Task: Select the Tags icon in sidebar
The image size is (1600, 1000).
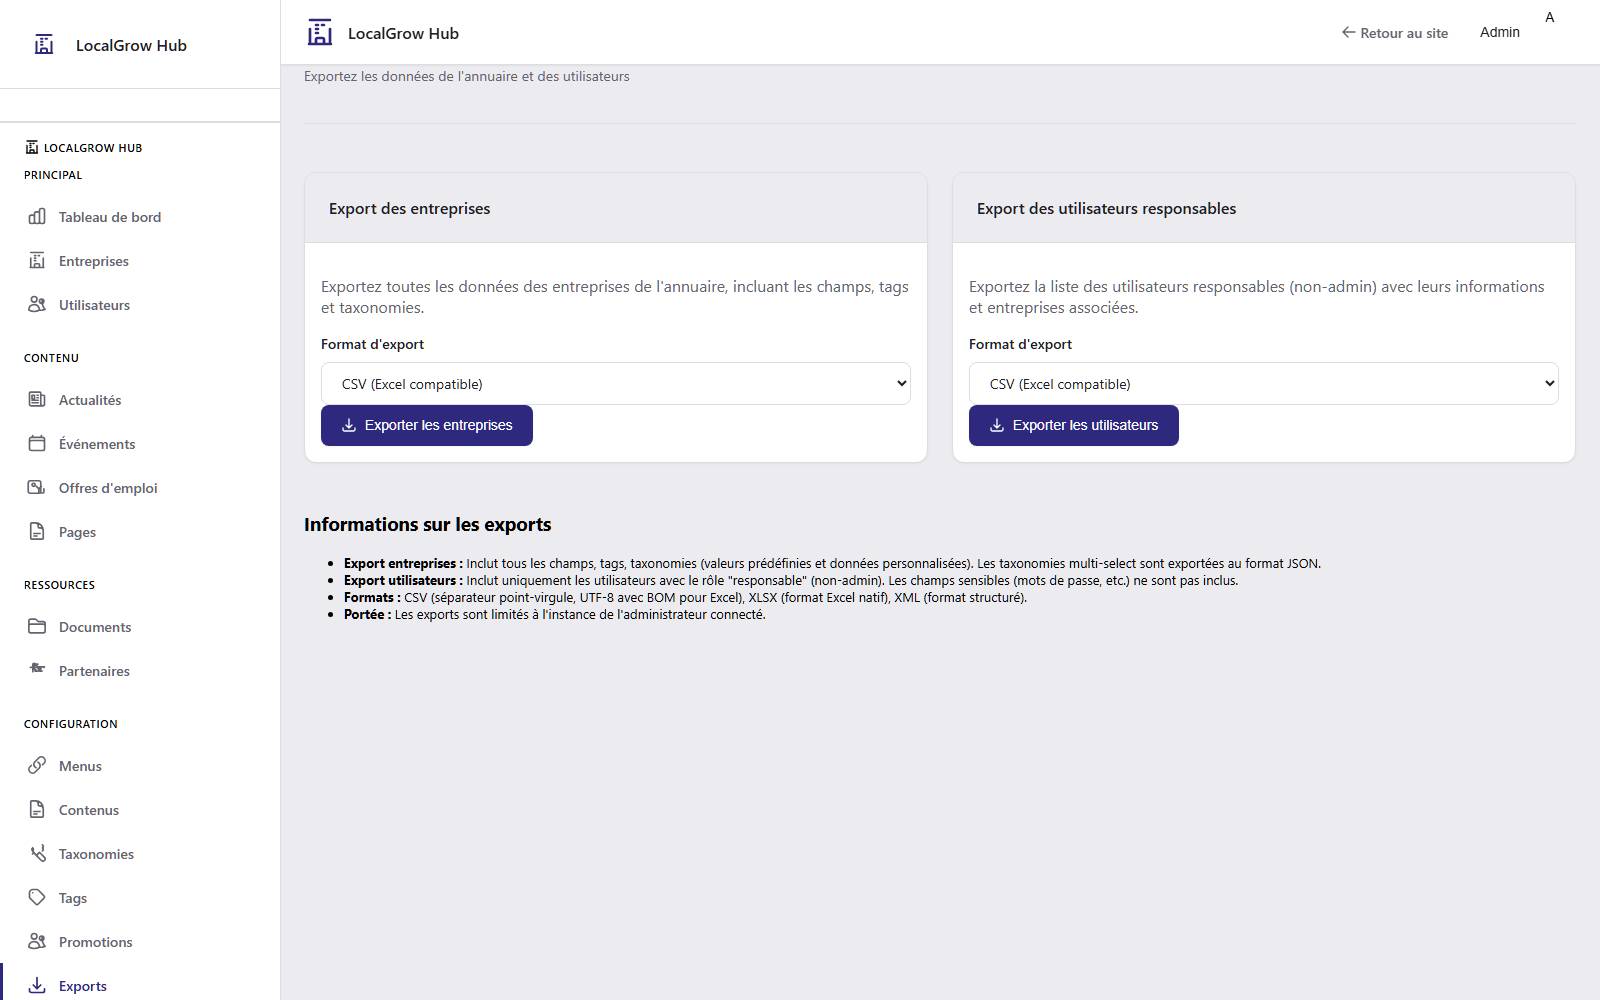Action: [36, 897]
